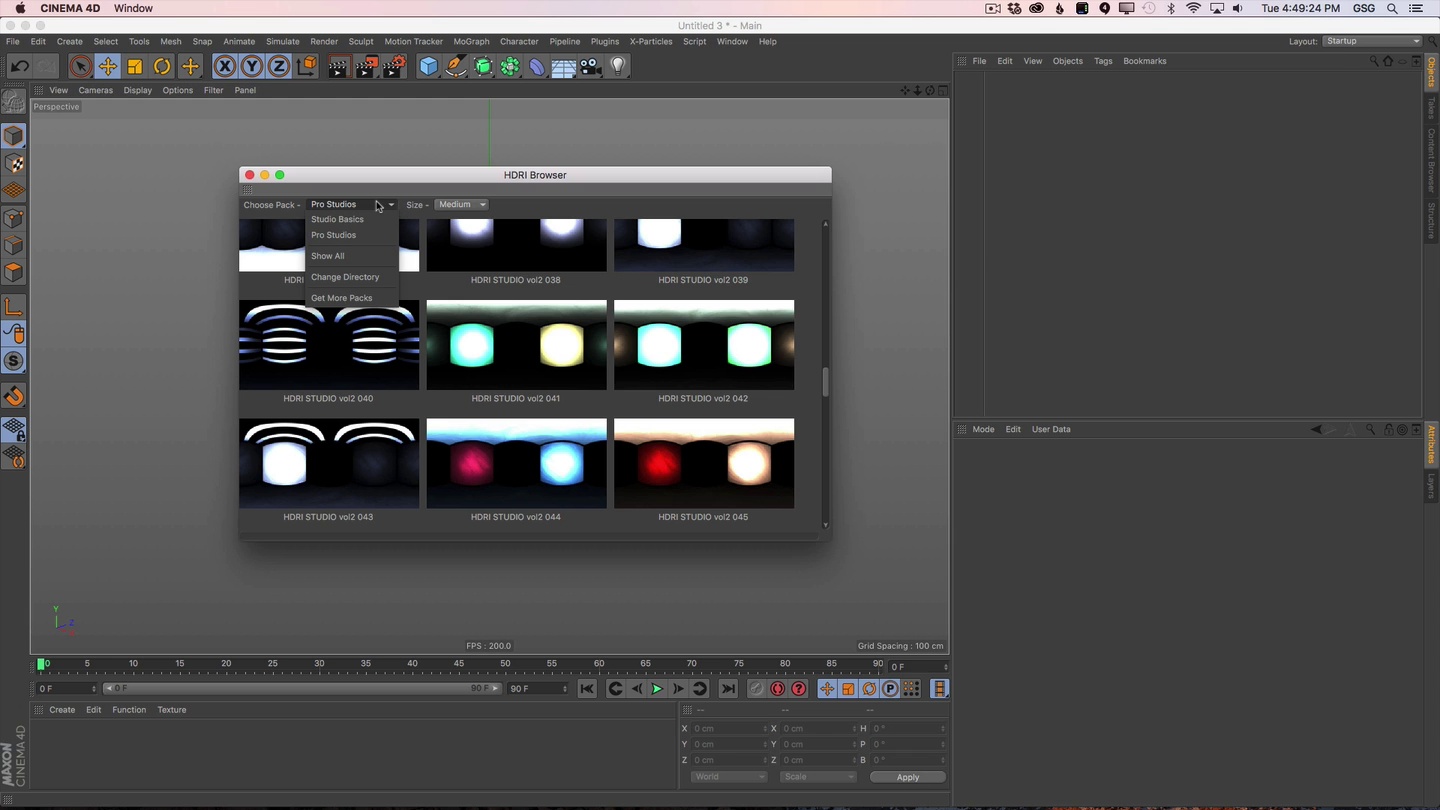Open the Simulate menu

(282, 41)
